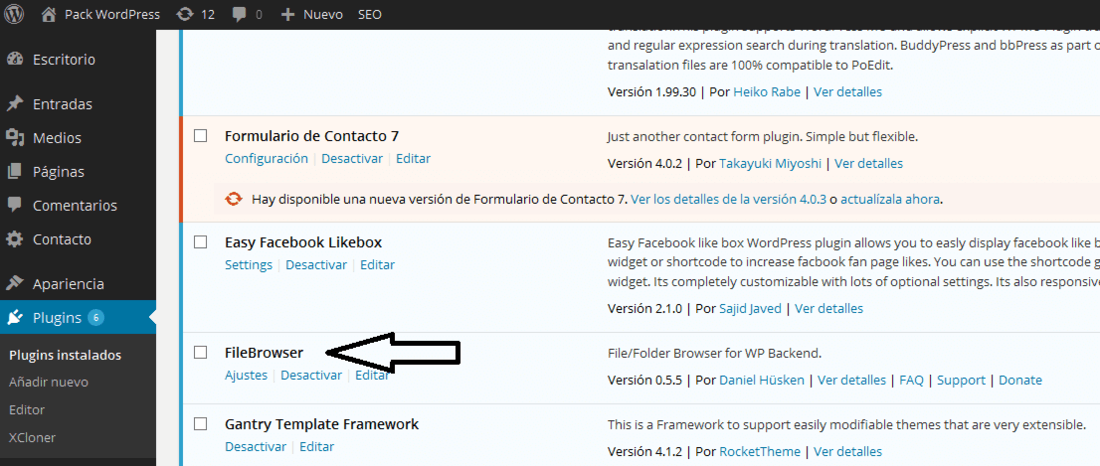Viewport: 1100px width, 466px height.
Task: Open Sajid Javed author link
Action: point(751,309)
